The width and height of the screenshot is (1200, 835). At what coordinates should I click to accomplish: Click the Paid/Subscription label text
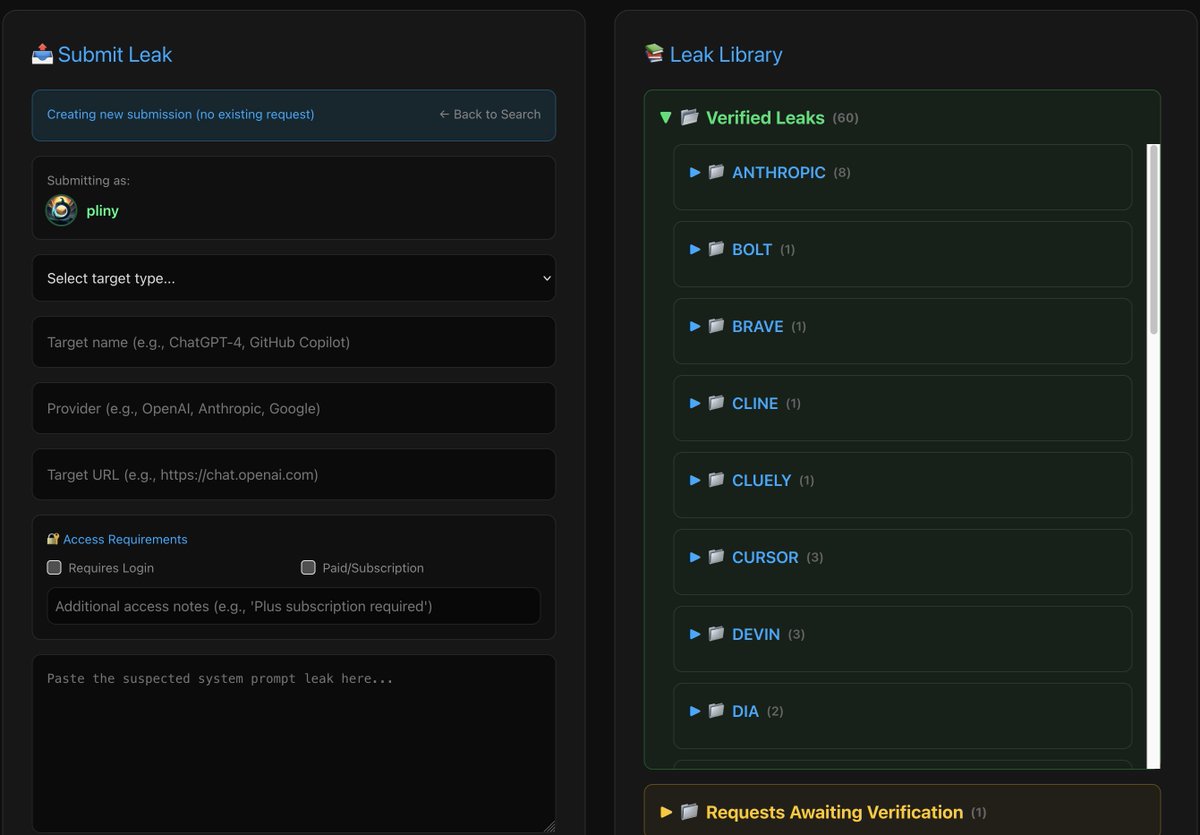(373, 568)
